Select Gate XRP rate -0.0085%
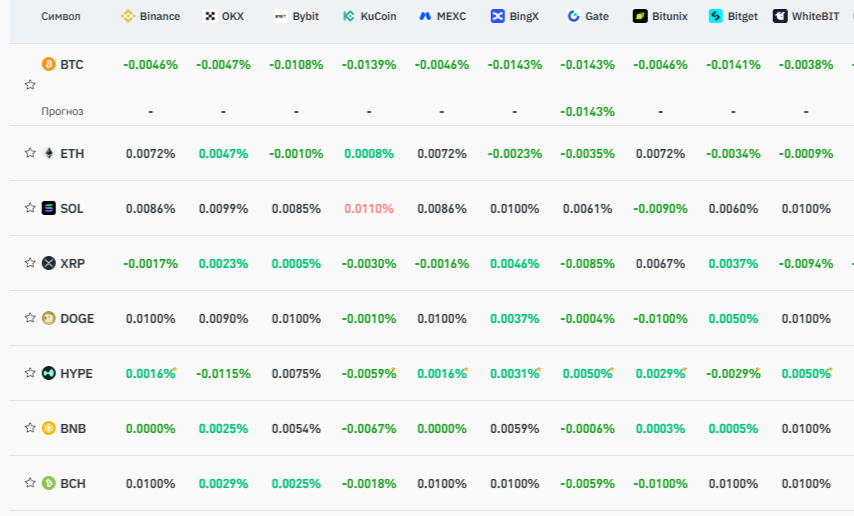Viewport: 854px width, 516px height. [587, 263]
